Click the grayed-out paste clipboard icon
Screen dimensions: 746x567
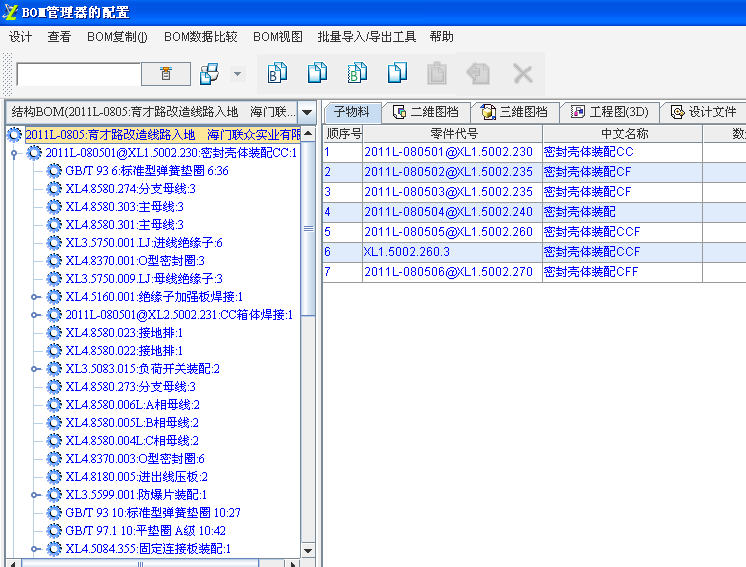tap(437, 73)
